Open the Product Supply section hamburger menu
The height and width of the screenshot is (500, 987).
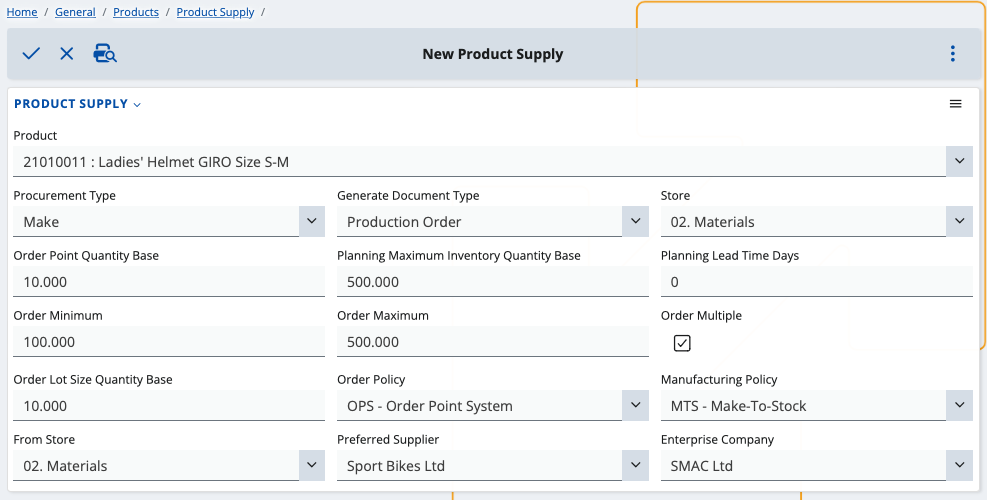click(955, 104)
